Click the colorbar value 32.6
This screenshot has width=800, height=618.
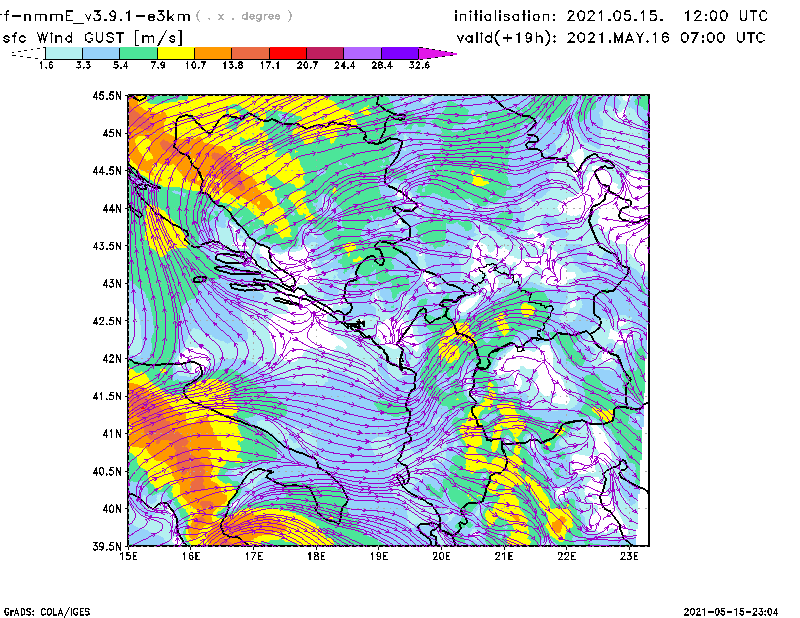[419, 65]
